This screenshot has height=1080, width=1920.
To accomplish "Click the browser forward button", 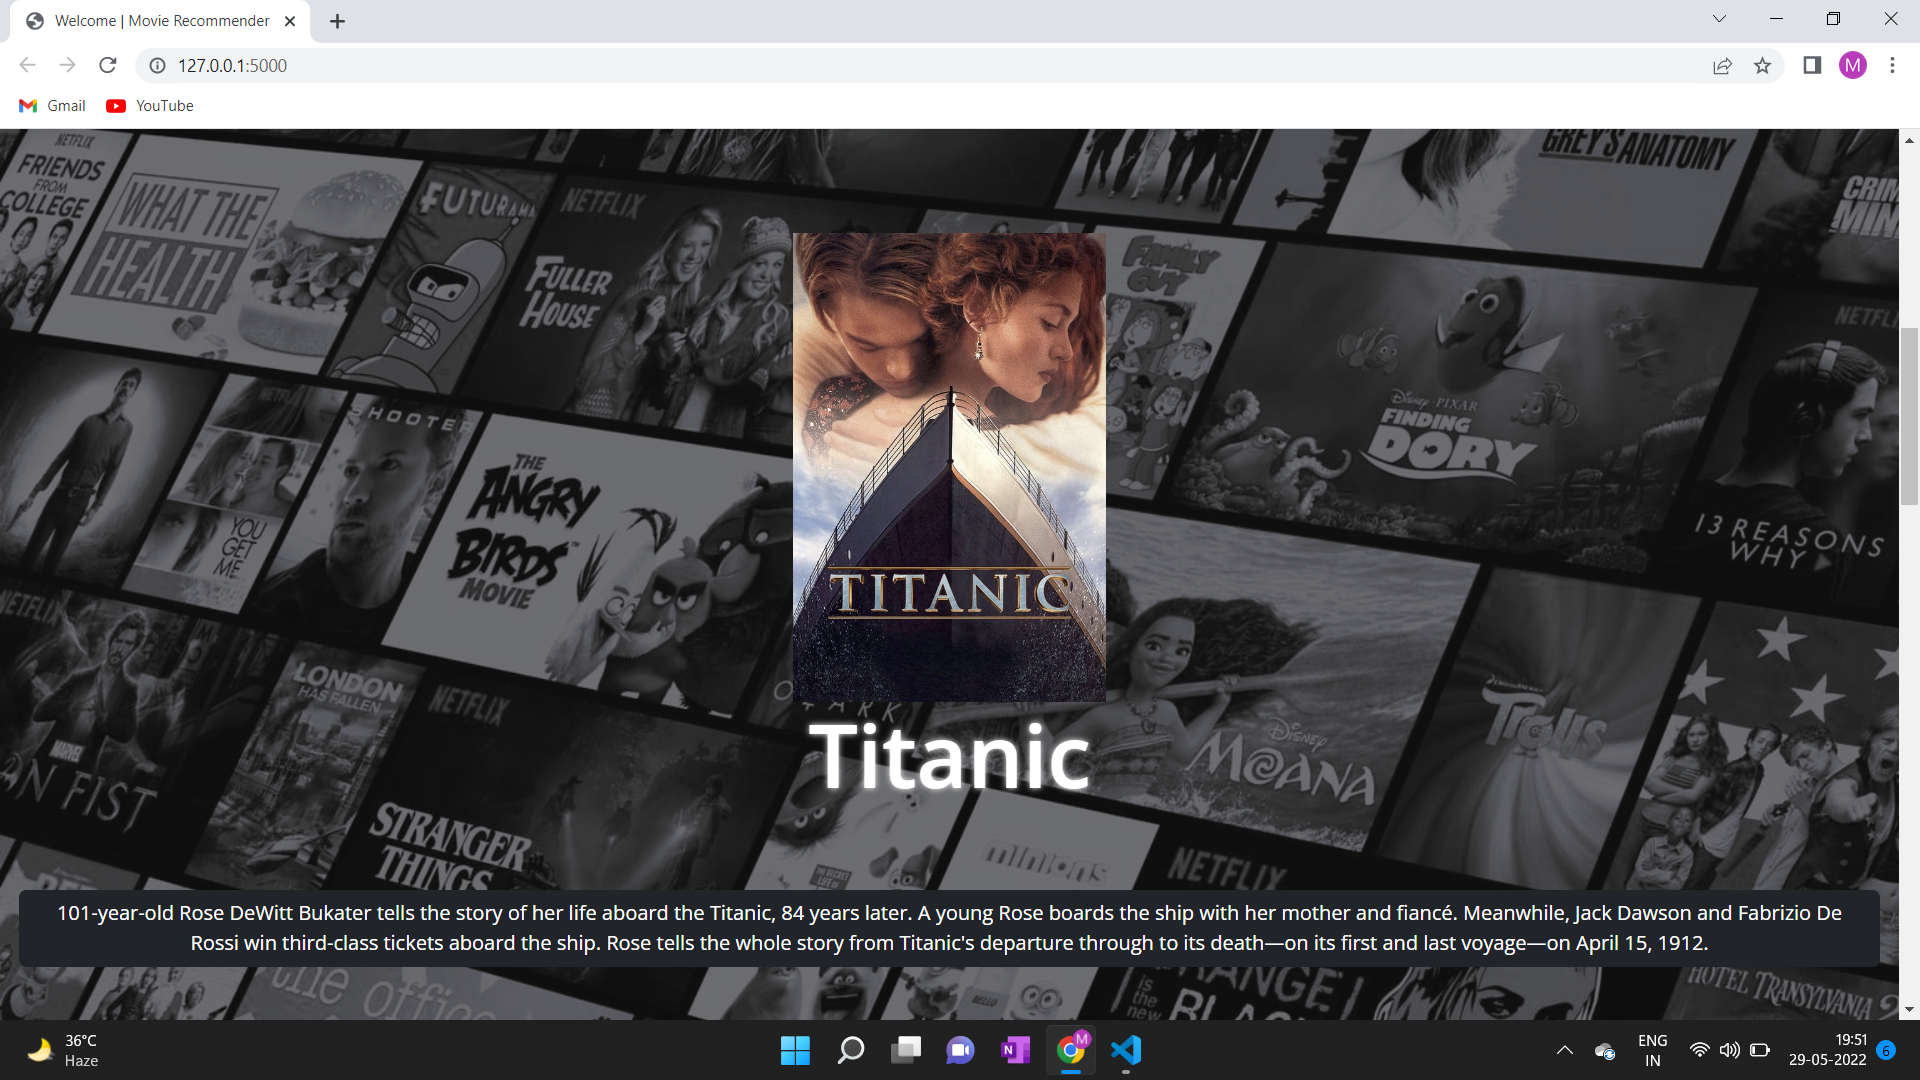I will (67, 65).
